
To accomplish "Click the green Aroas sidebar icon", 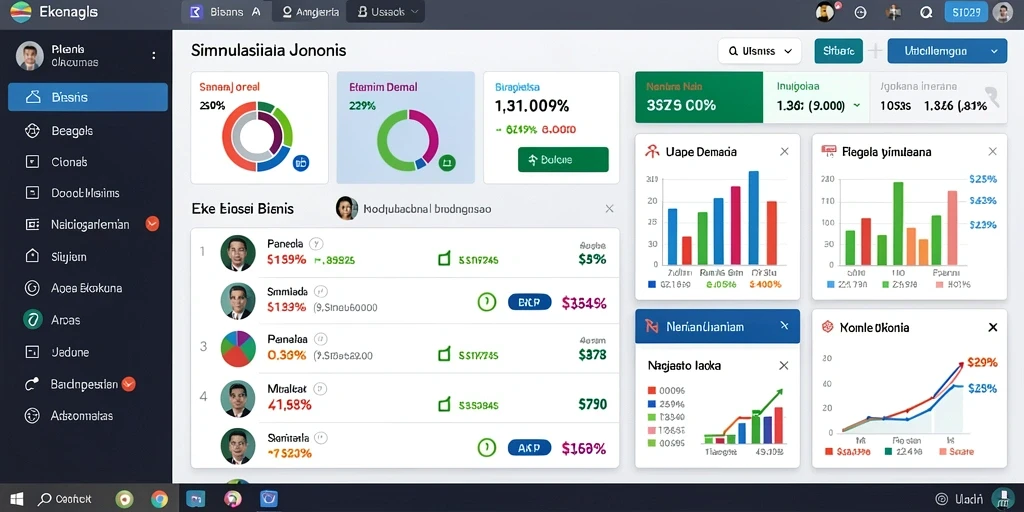I will click(x=32, y=320).
